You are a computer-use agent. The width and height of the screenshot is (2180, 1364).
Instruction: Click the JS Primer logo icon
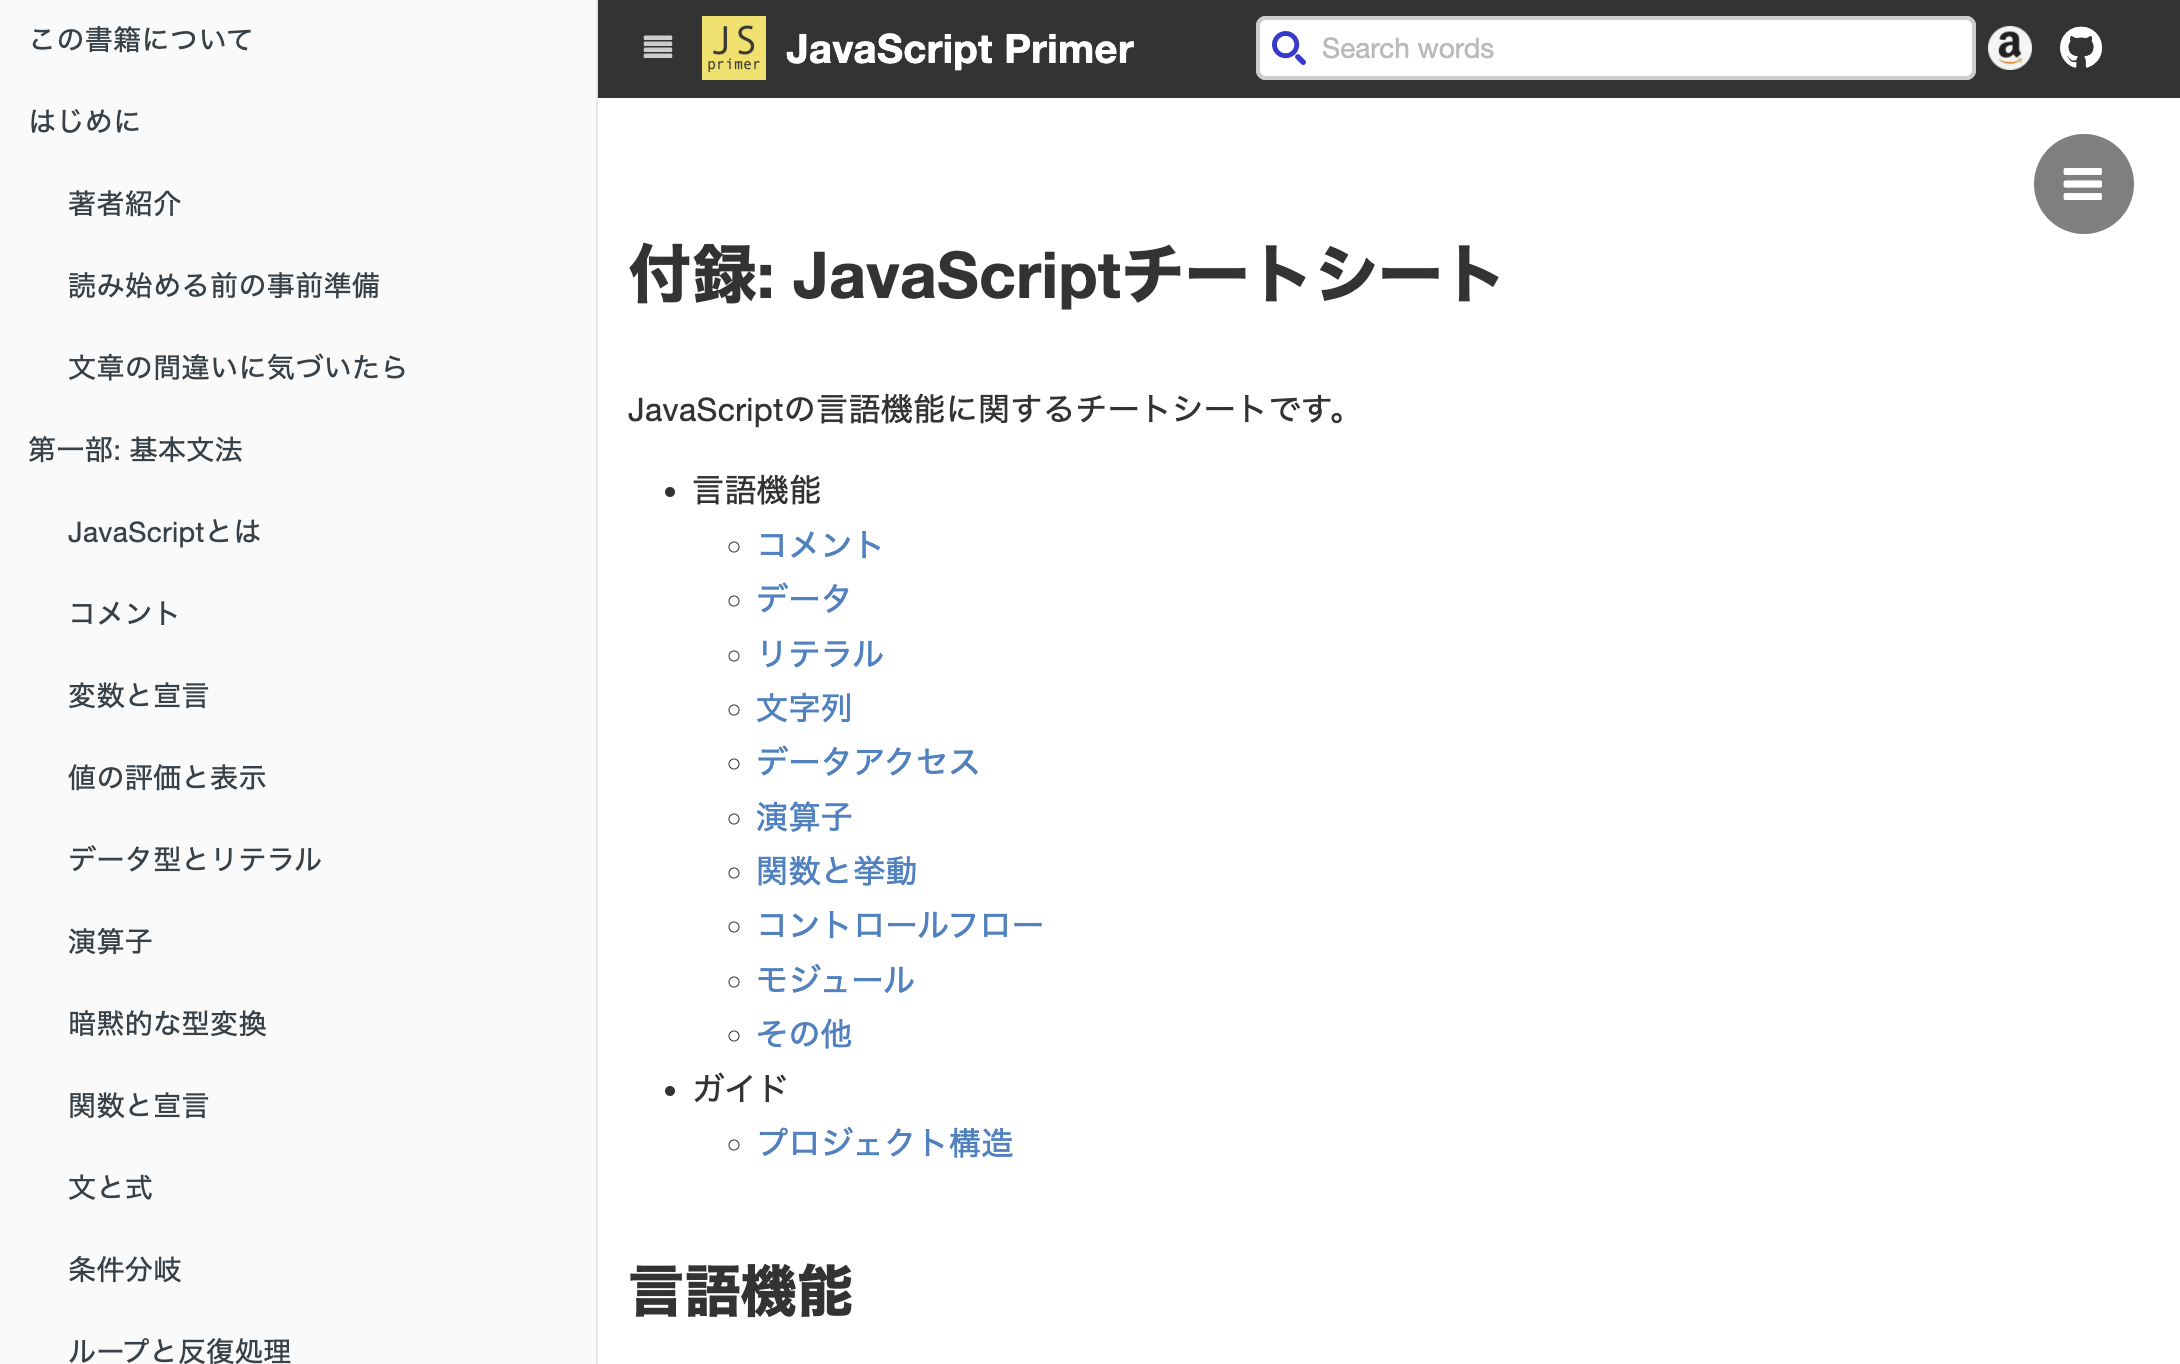(733, 48)
